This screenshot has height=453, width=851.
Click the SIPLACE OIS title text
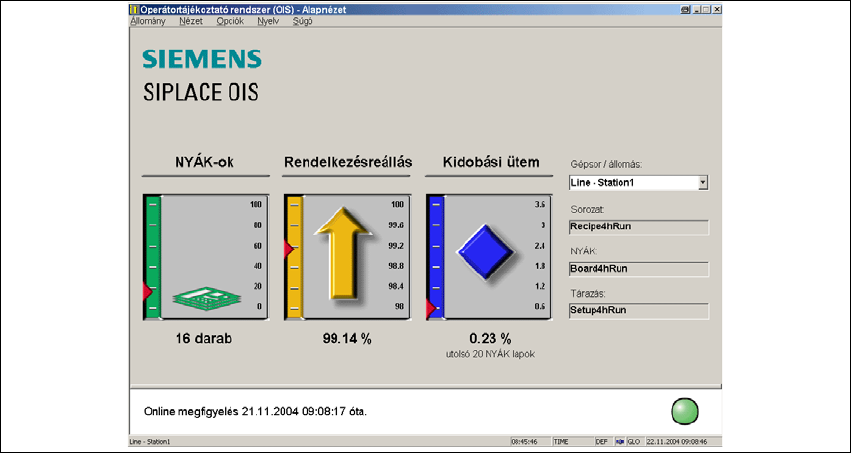201,92
